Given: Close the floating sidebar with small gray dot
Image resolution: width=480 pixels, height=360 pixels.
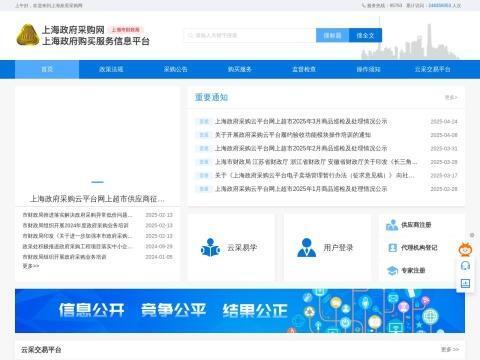Looking at the screenshot, I should click(472, 235).
